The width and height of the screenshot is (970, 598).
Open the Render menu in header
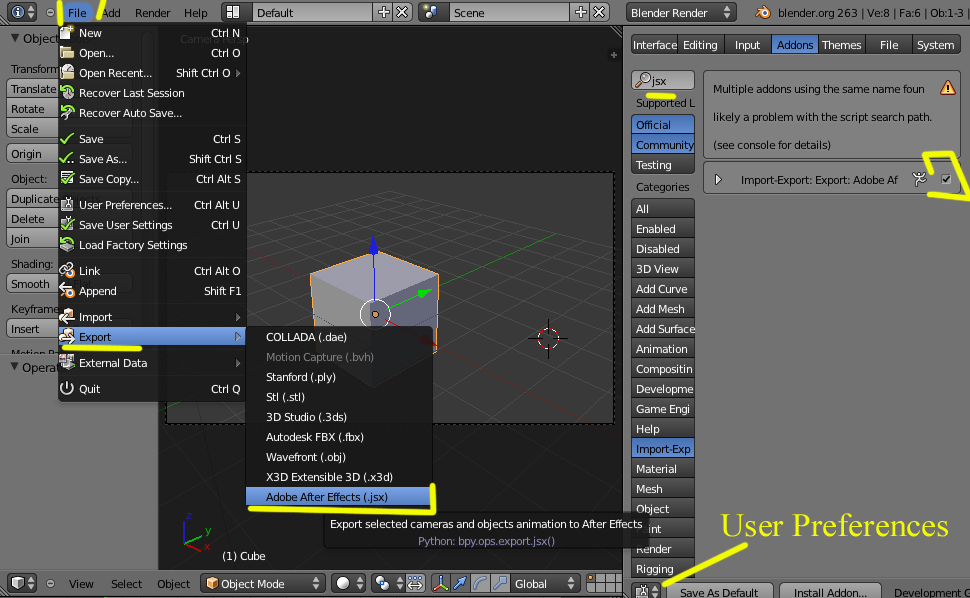152,12
